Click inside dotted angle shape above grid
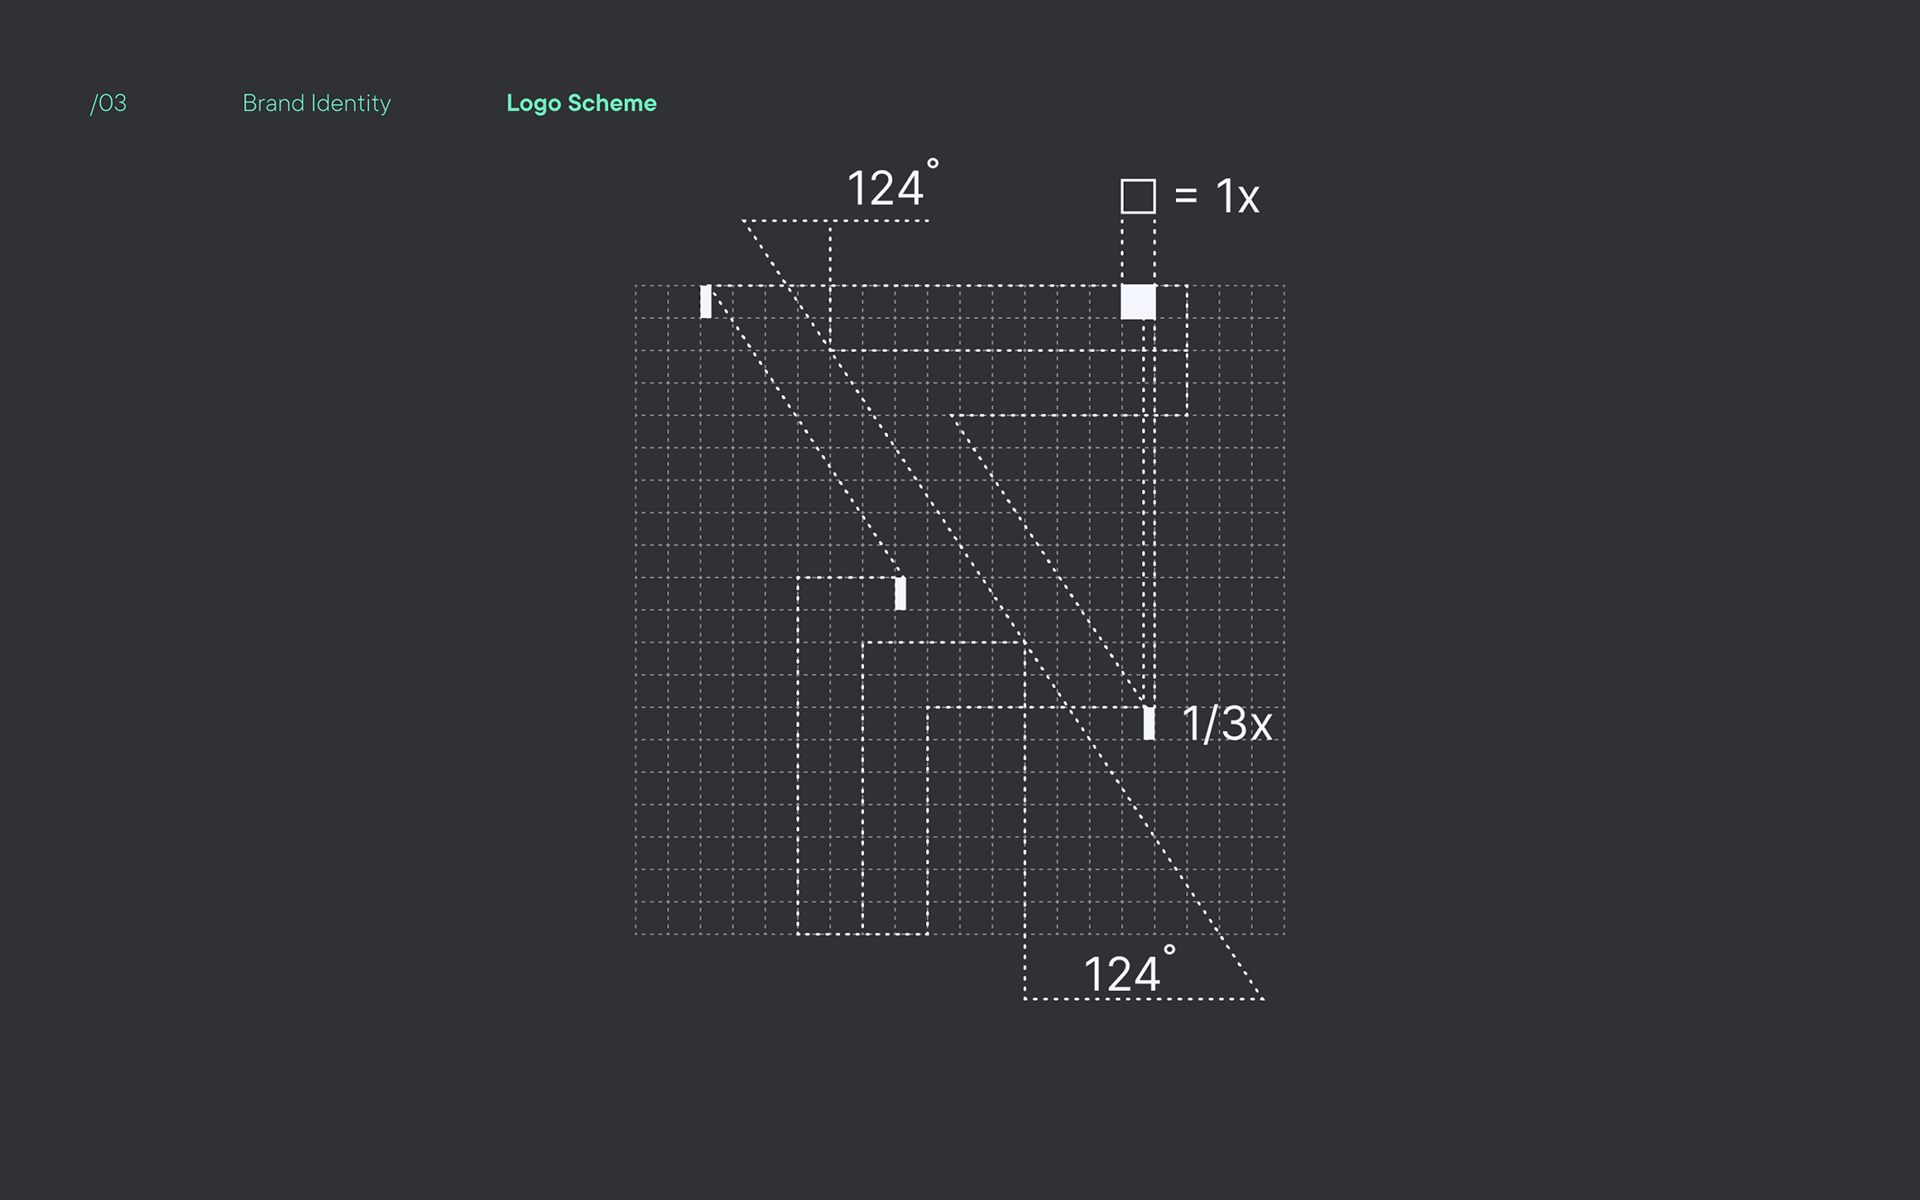Viewport: 1920px width, 1200px height. (795, 250)
